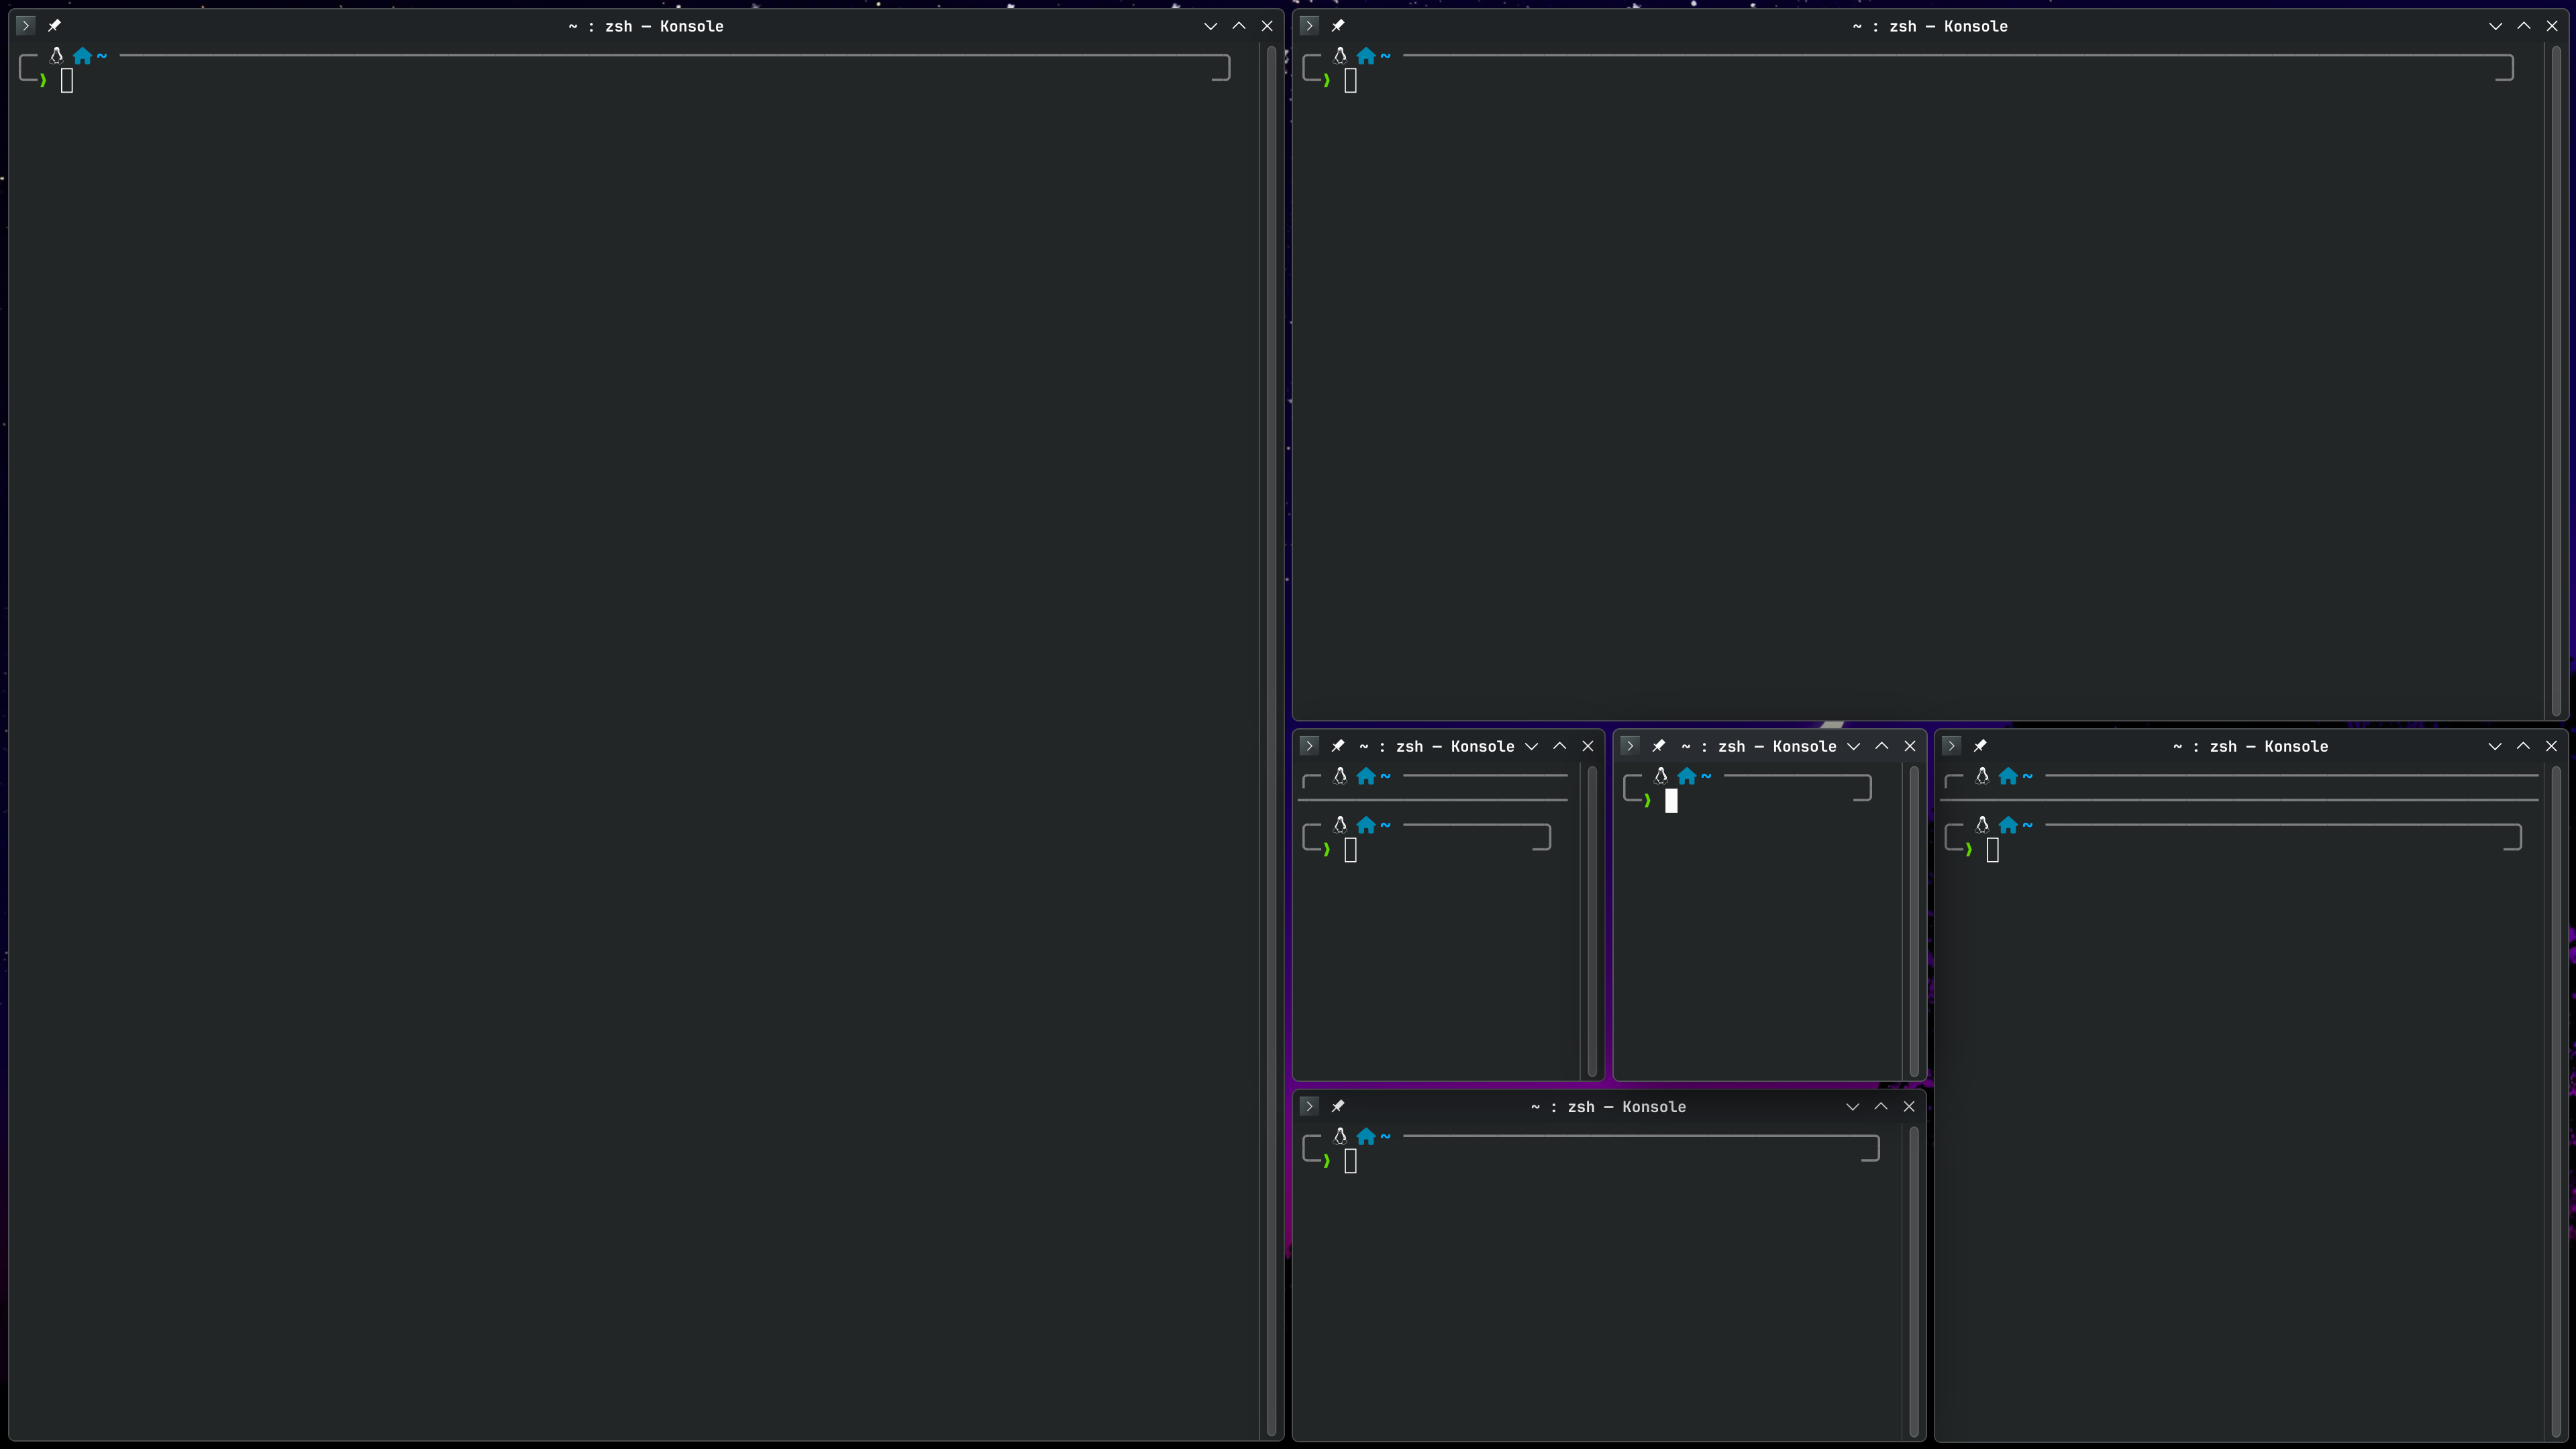The width and height of the screenshot is (2576, 1449).
Task: Close the narrow two-prompt Konsole window
Action: point(1588,746)
